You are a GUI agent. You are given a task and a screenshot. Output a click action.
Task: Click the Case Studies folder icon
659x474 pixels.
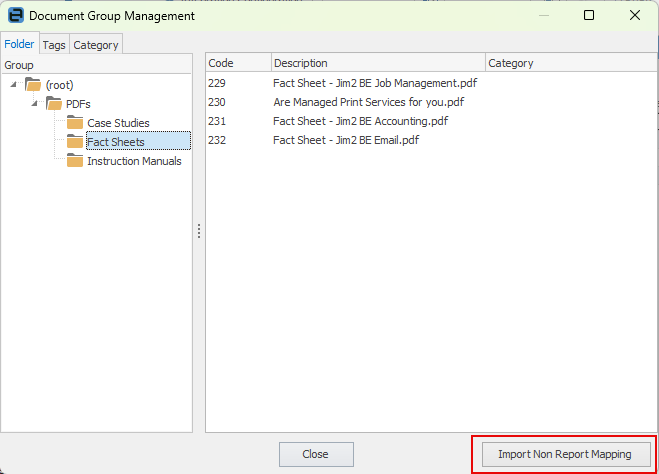[75, 123]
